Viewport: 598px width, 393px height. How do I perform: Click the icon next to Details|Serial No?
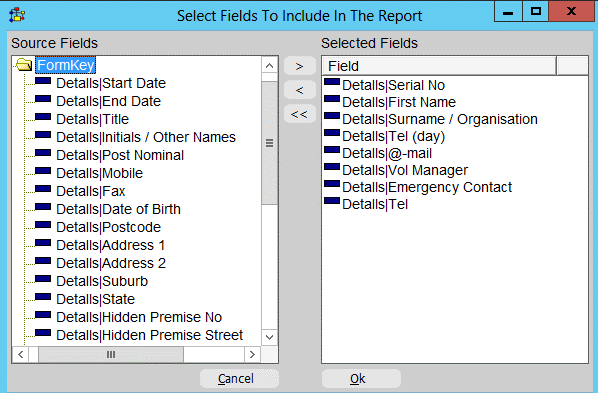[x=332, y=82]
